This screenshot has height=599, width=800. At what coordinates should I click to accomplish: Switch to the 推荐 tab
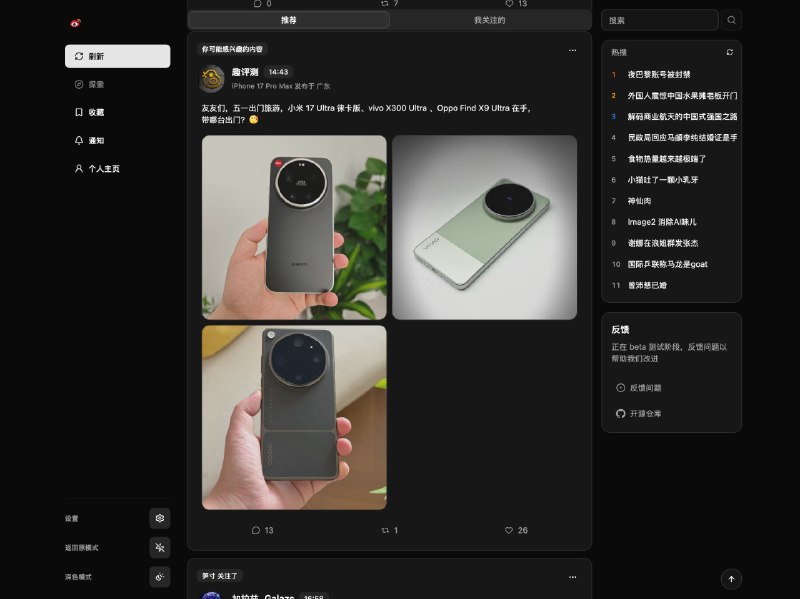pyautogui.click(x=289, y=20)
